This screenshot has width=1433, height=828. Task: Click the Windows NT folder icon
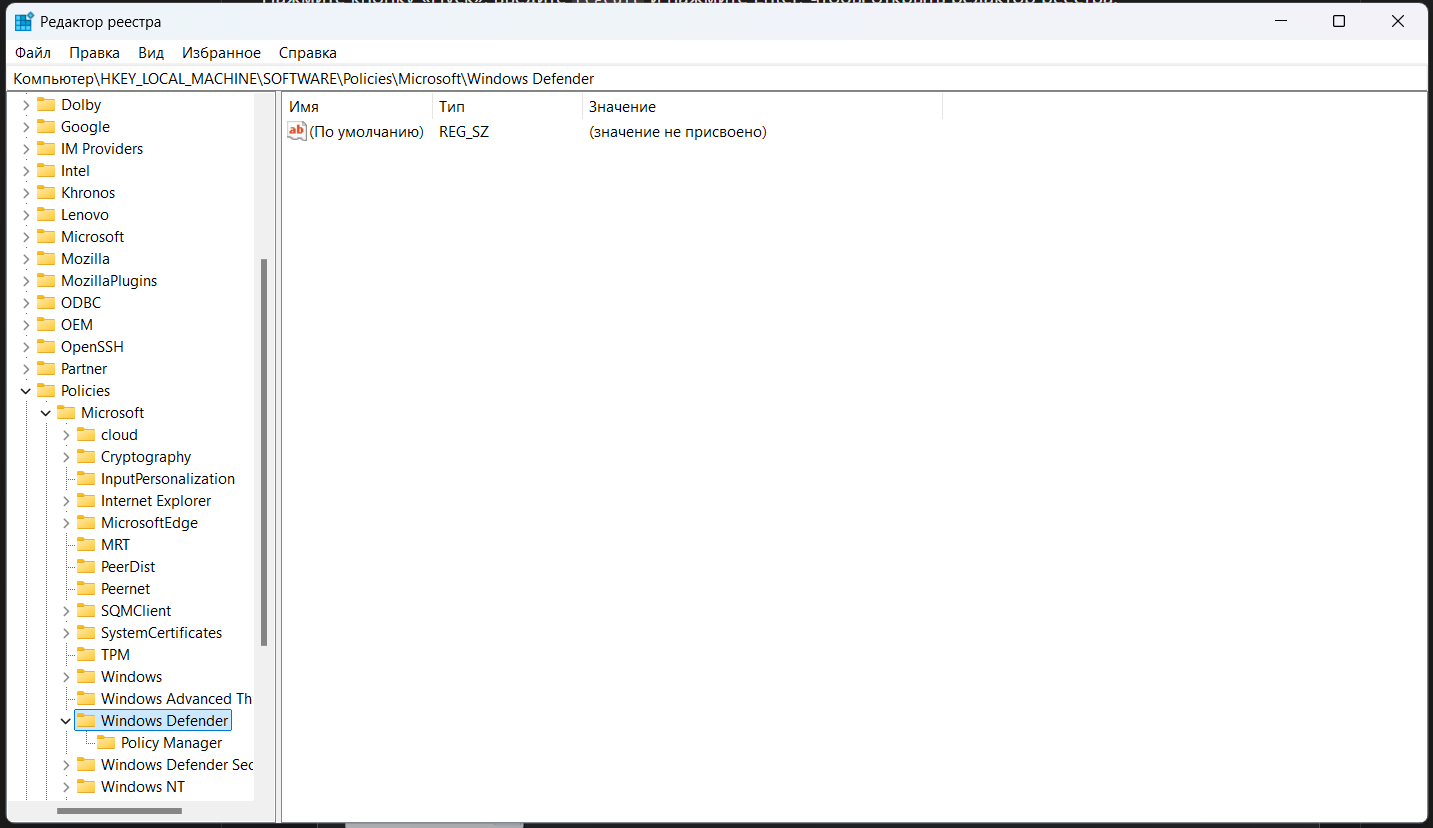pyautogui.click(x=86, y=787)
